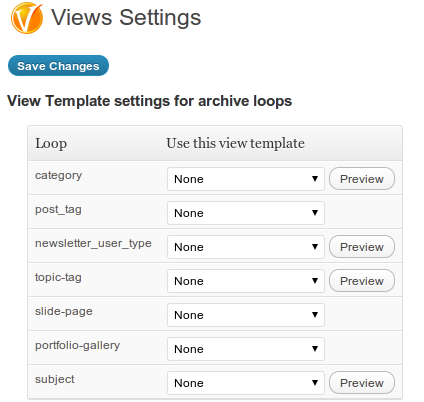Preview the topic-tag loop template
This screenshot has width=424, height=402.
[362, 281]
